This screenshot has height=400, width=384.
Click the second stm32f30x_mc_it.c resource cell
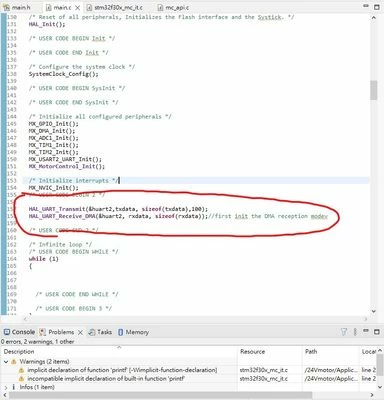264,379
